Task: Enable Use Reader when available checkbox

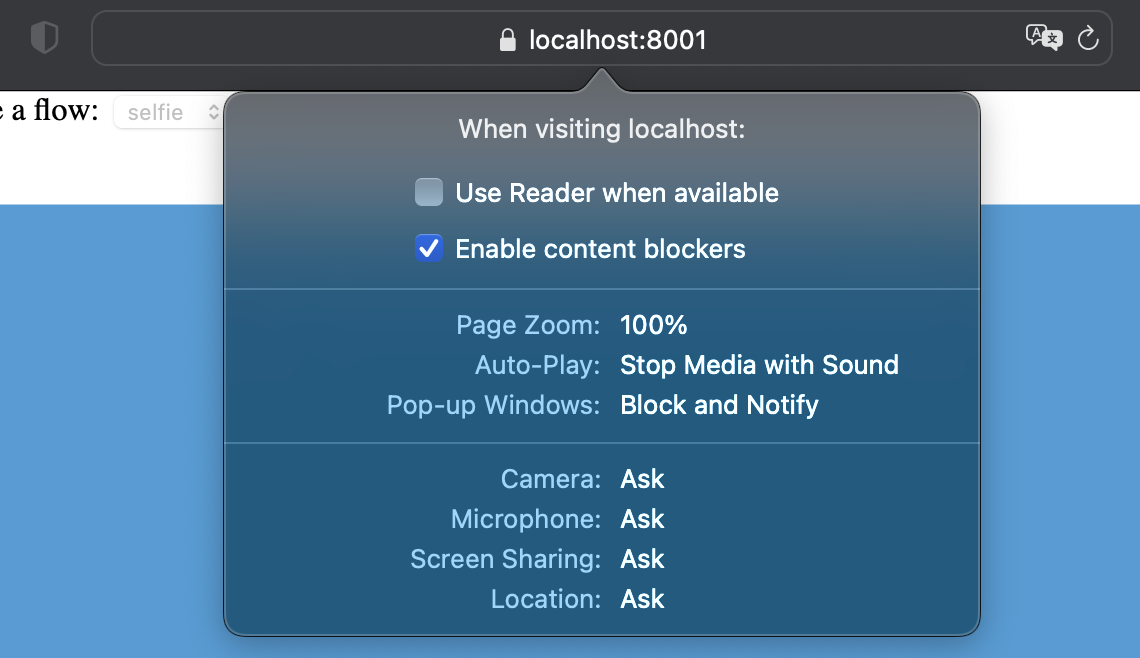Action: point(429,193)
